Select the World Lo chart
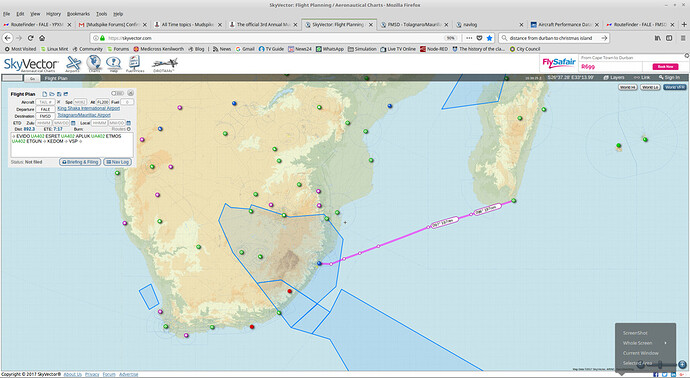Viewport: 690px width, 378px height. pos(650,87)
